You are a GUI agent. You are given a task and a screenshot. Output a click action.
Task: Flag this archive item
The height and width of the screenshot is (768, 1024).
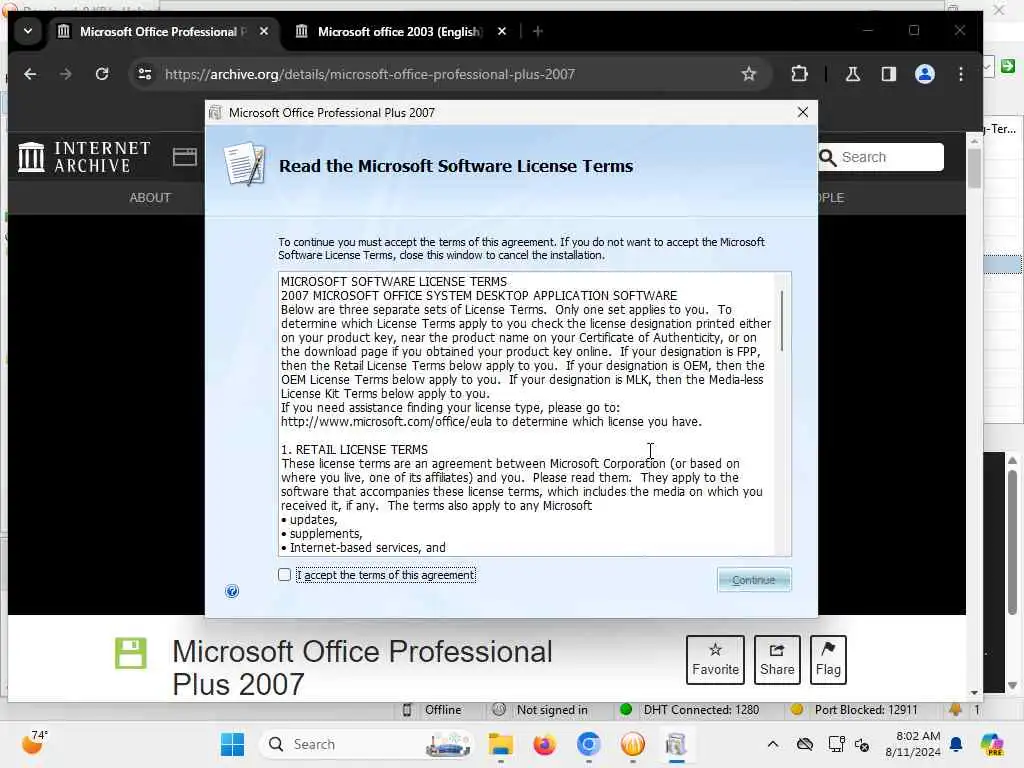pos(828,660)
